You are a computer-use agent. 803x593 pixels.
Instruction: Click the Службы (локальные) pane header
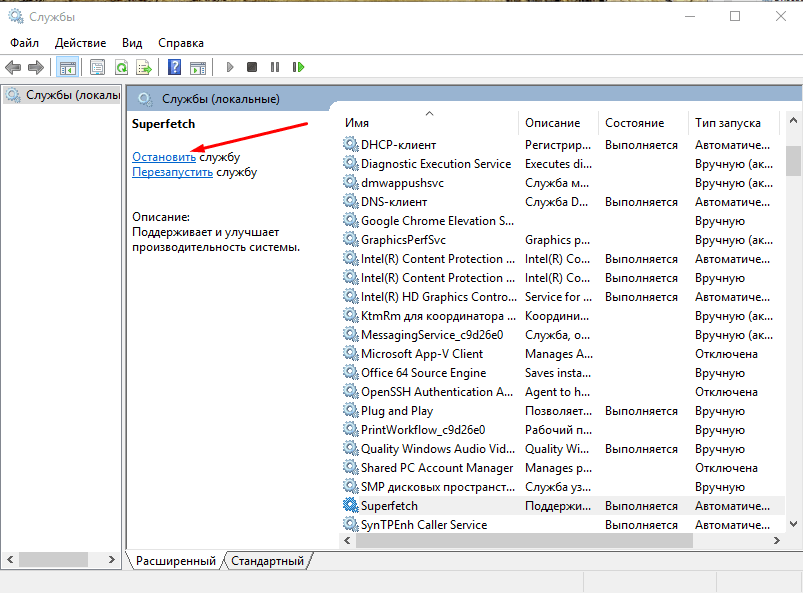[221, 99]
